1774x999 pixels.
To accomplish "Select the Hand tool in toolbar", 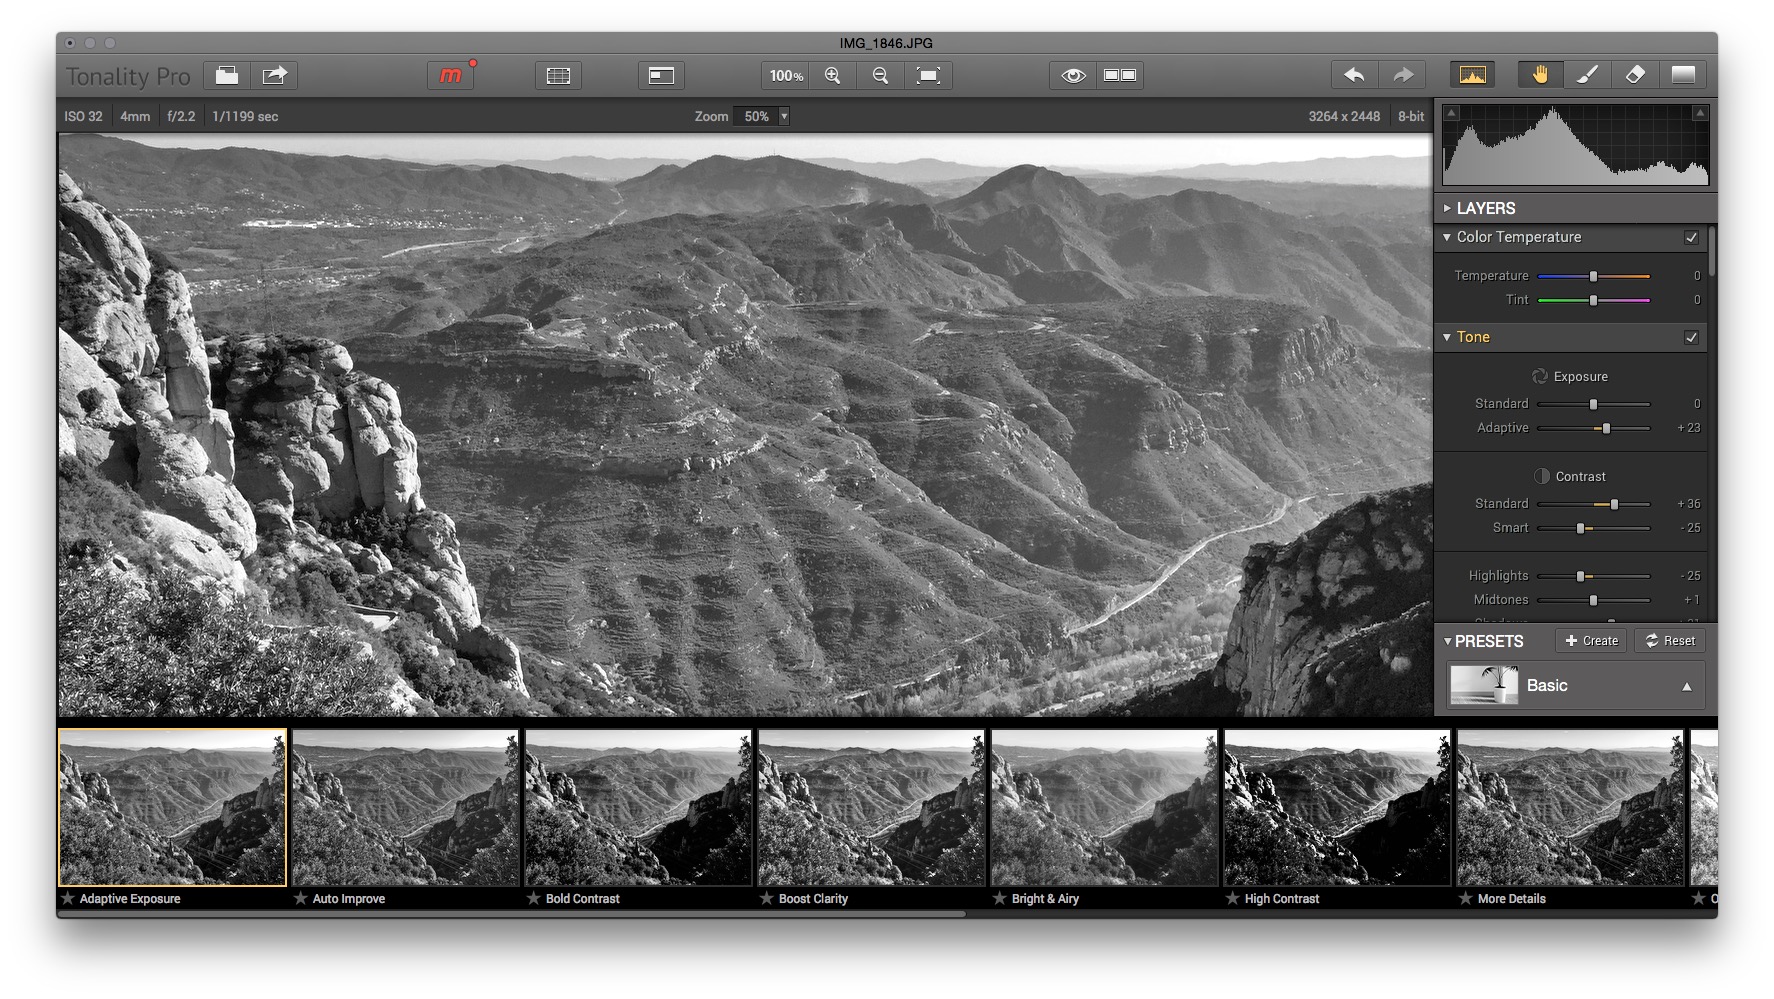I will (x=1540, y=74).
